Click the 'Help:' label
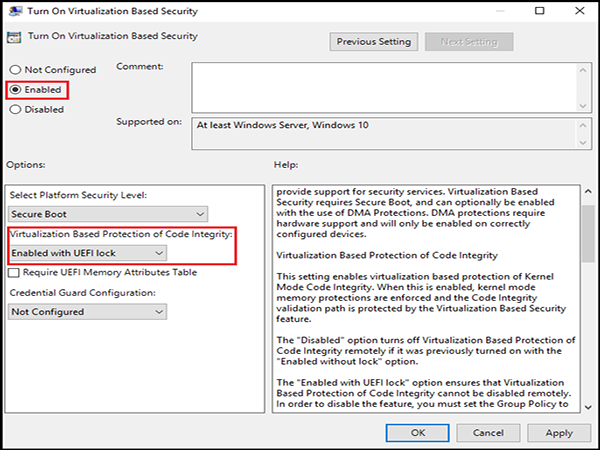Viewport: 600px width, 450px height. coord(286,165)
